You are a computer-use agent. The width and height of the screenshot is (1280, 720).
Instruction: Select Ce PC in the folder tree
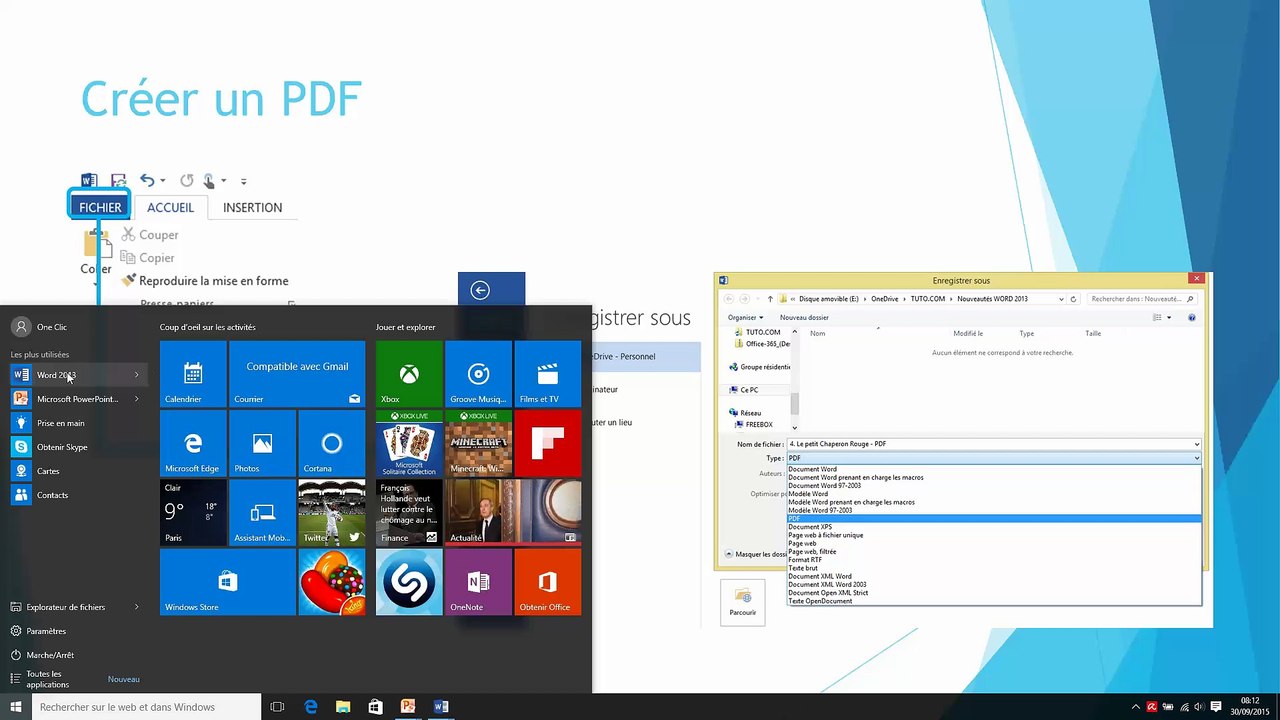coord(749,390)
